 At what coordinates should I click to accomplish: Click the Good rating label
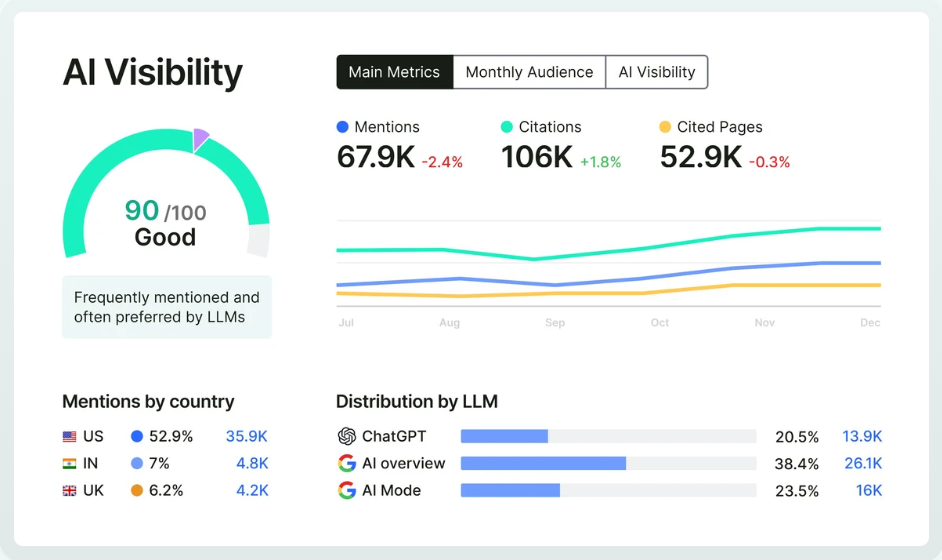165,237
